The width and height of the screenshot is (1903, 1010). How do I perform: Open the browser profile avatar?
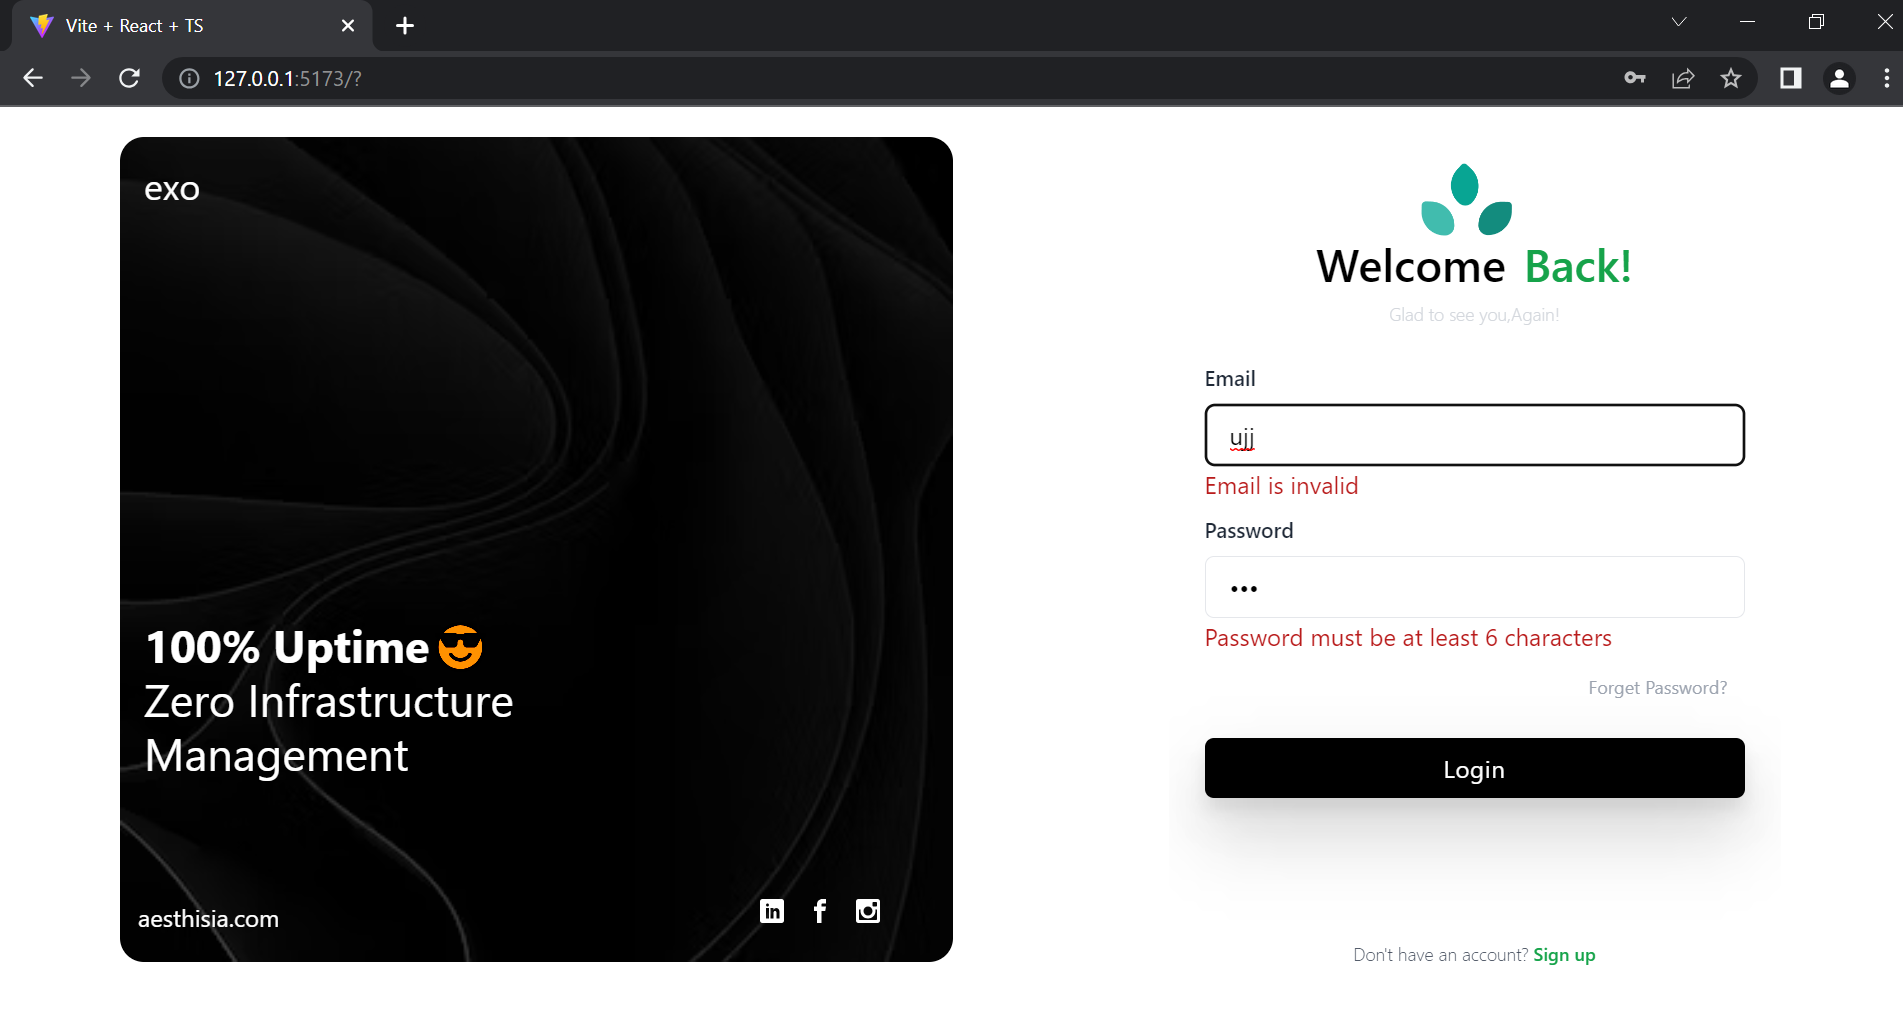1839,78
